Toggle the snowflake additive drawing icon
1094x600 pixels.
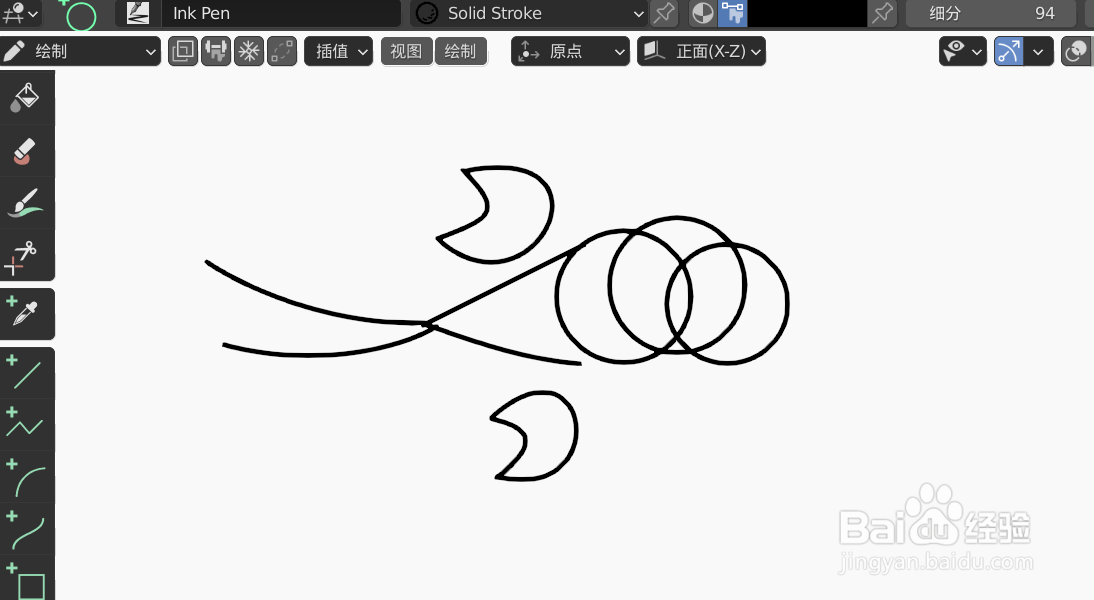coord(249,52)
